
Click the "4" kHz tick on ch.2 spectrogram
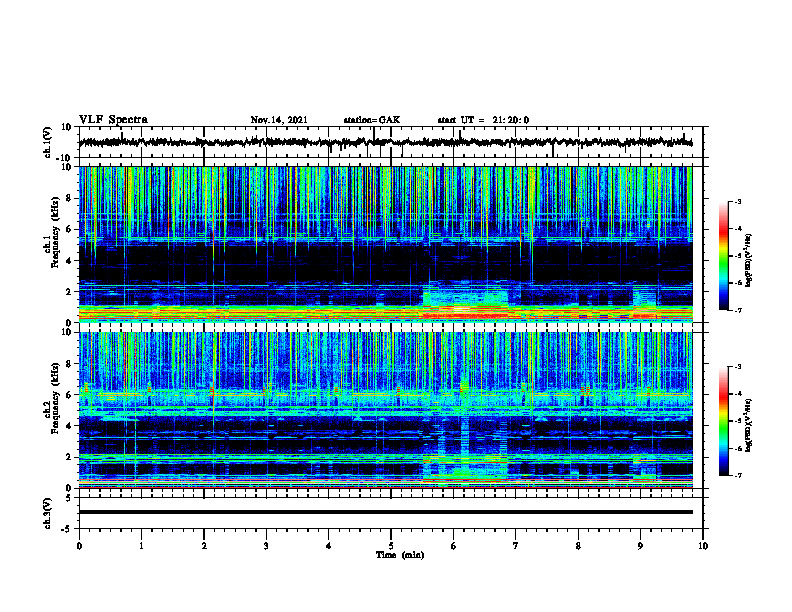point(69,426)
